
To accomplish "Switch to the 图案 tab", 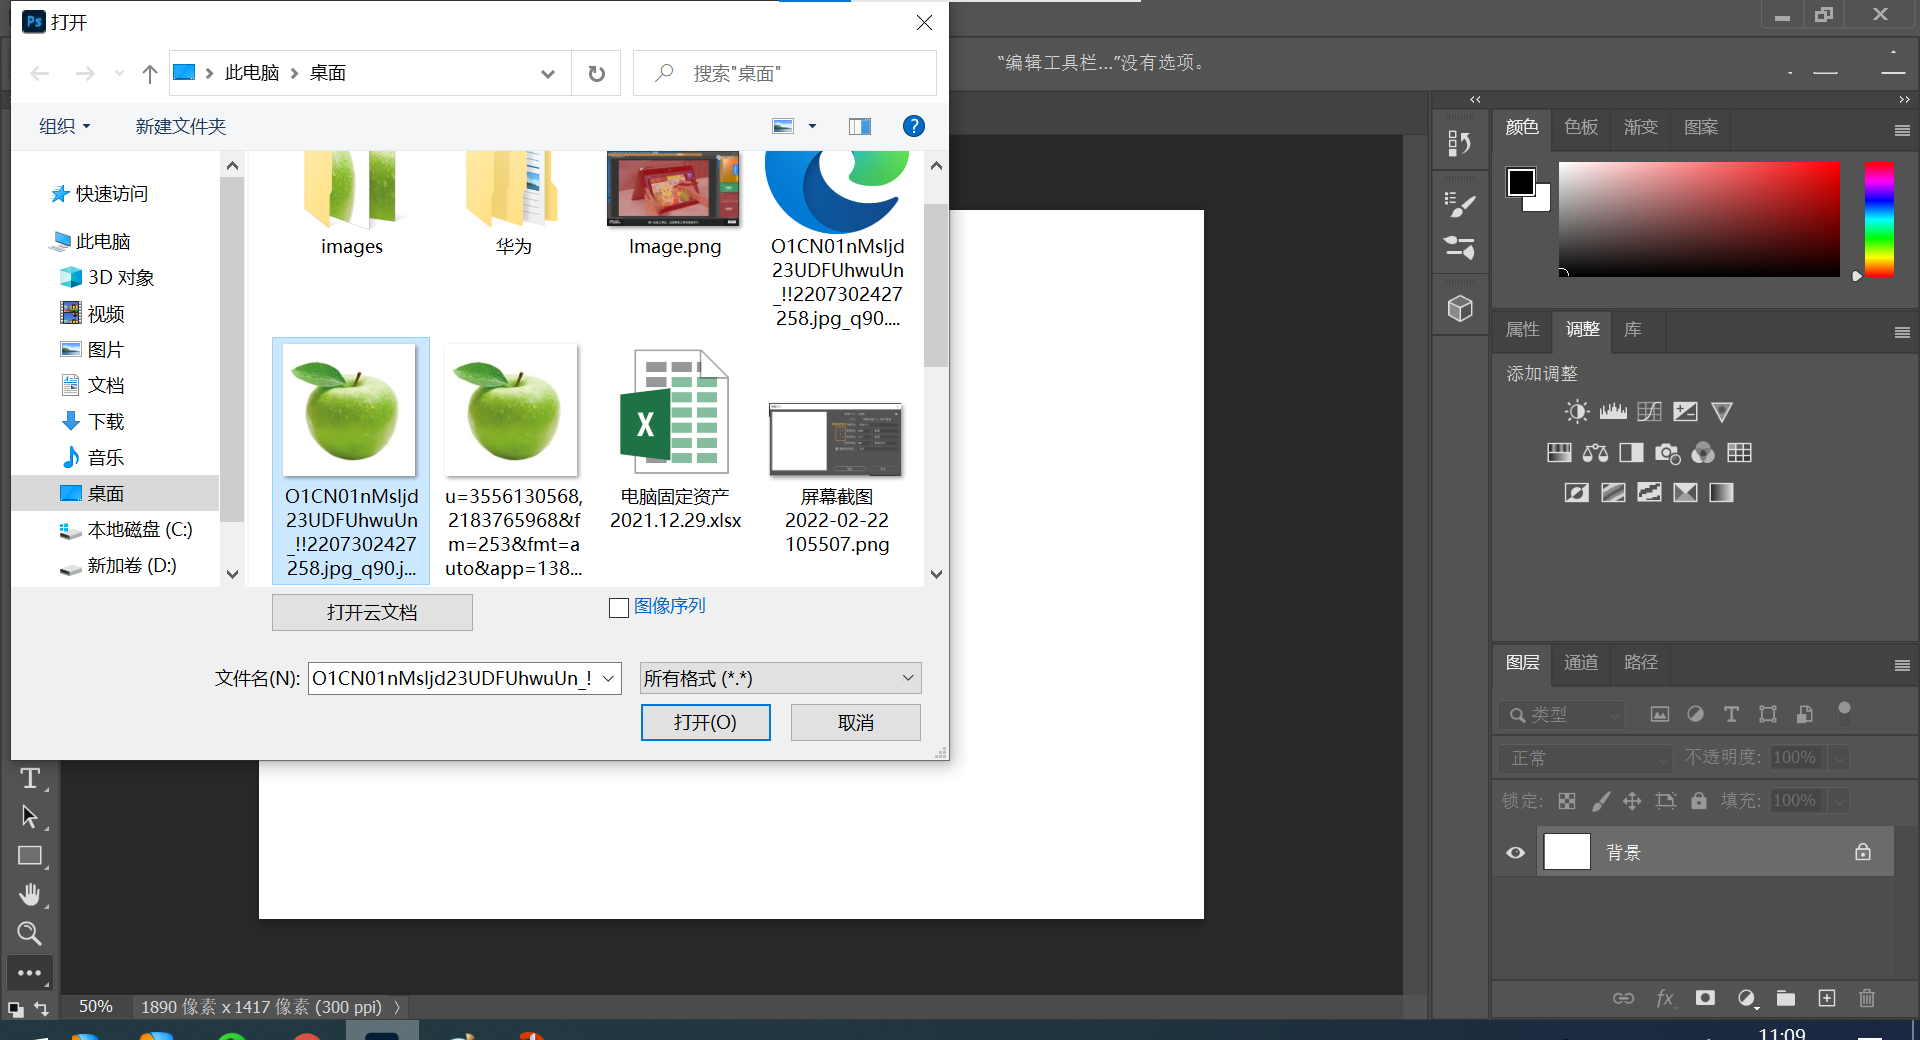I will [1701, 127].
